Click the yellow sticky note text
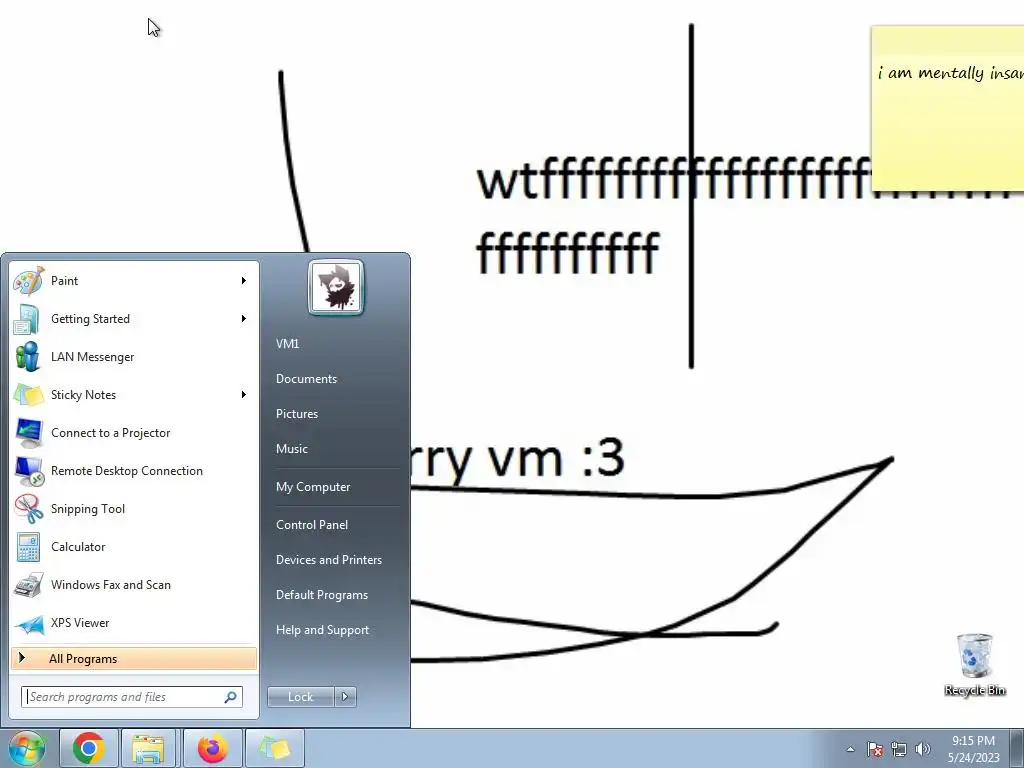Screen dimensions: 1024x768 tap(950, 72)
